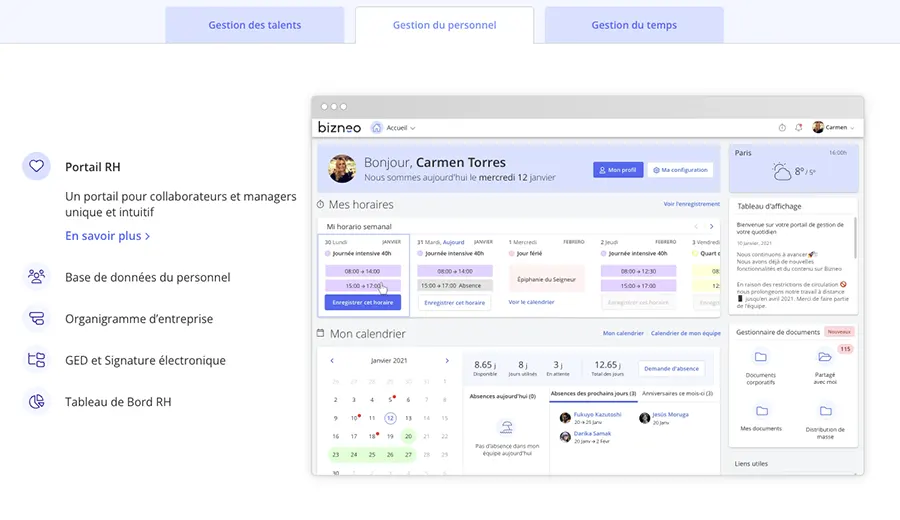The height and width of the screenshot is (520, 900).
Task: Select day 12 in calendar
Action: [390, 418]
